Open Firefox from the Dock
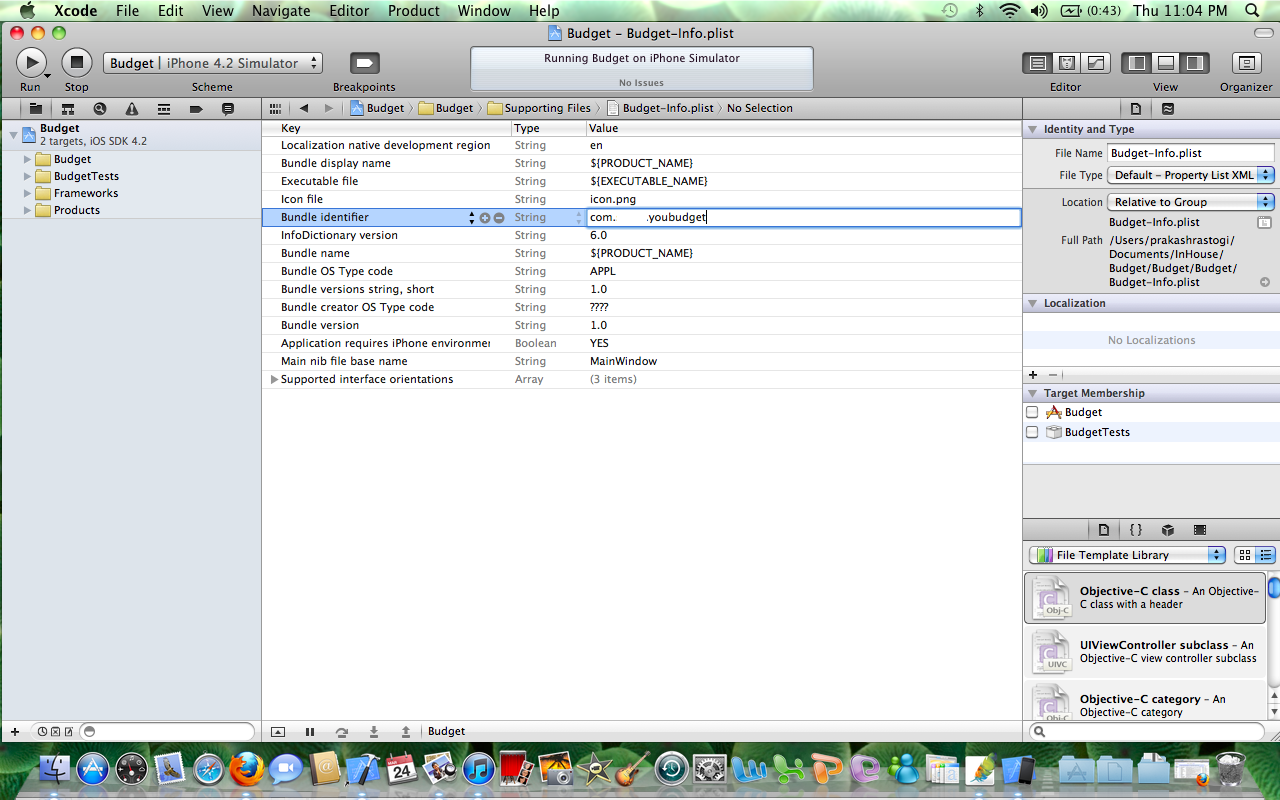The width and height of the screenshot is (1280, 800). [x=247, y=769]
